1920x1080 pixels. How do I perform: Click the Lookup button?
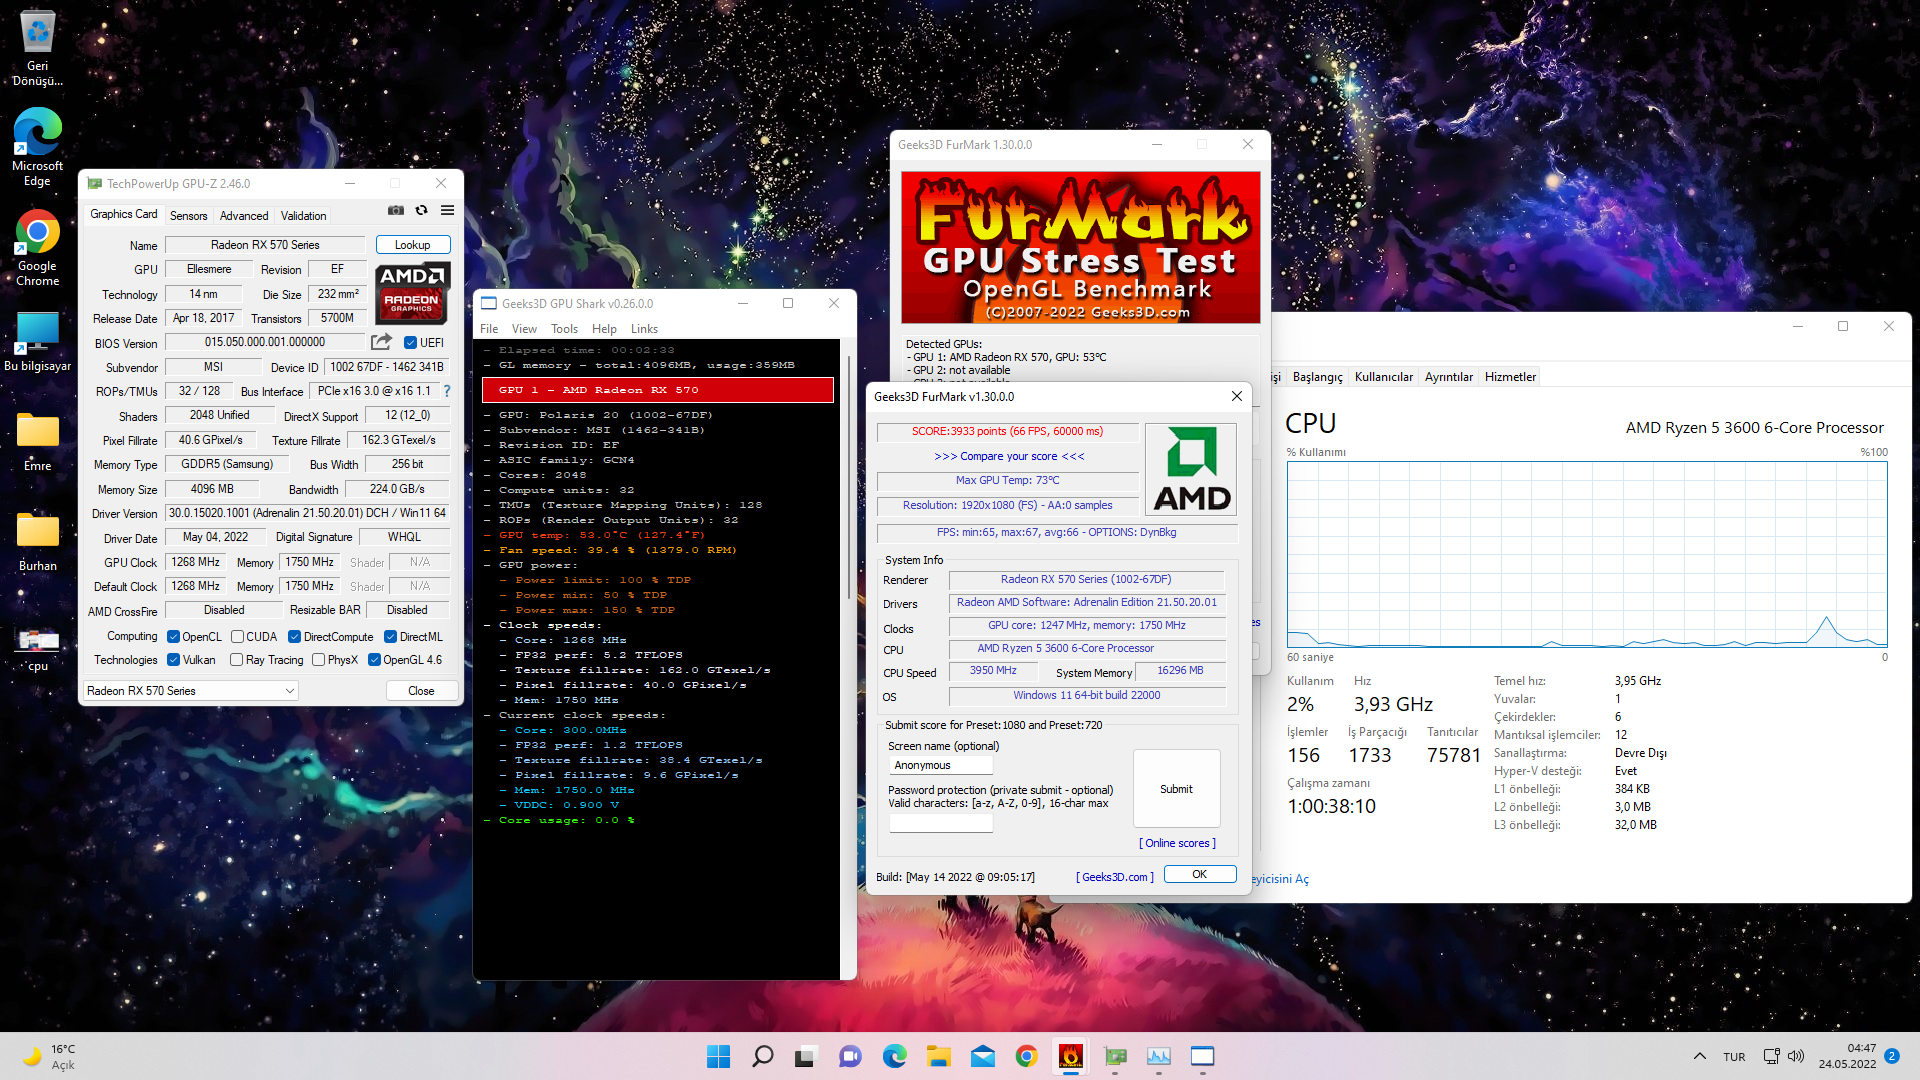tap(412, 245)
